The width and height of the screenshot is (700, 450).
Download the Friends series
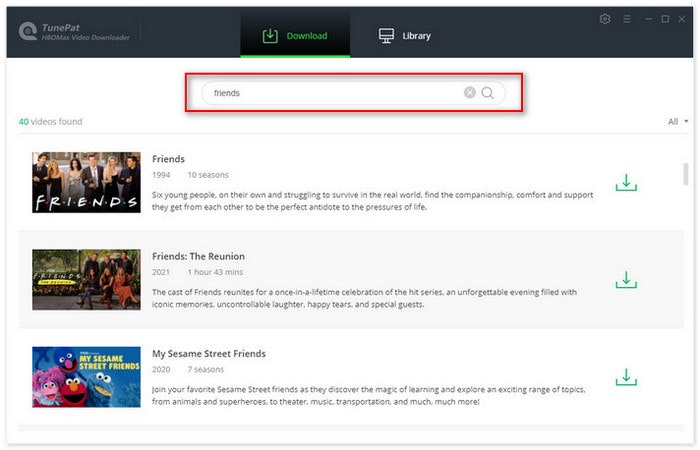pos(626,183)
